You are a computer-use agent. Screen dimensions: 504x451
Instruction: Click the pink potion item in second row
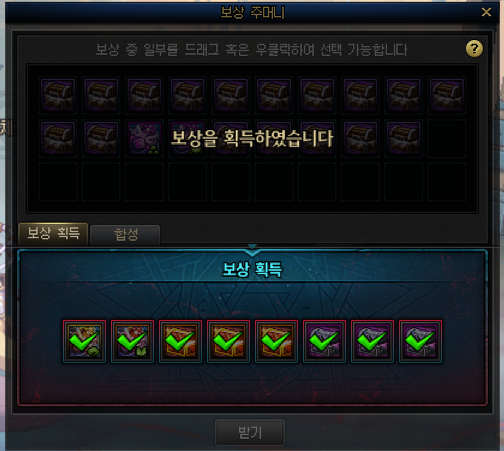coord(144,138)
